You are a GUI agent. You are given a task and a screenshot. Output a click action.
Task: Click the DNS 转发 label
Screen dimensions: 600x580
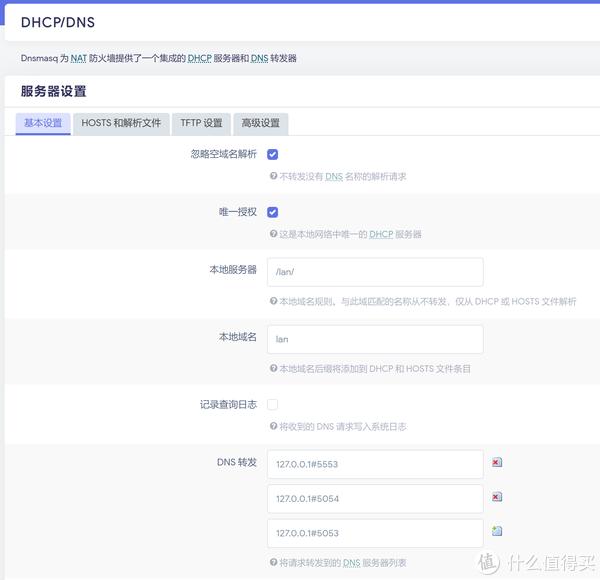[236, 462]
